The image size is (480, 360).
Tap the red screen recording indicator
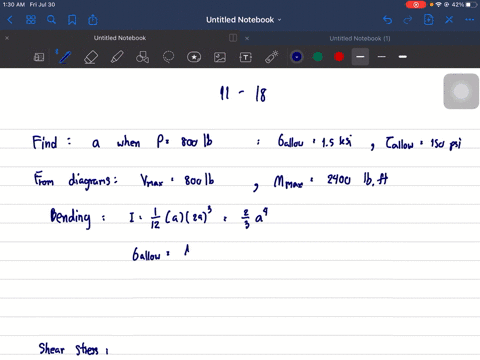click(416, 5)
